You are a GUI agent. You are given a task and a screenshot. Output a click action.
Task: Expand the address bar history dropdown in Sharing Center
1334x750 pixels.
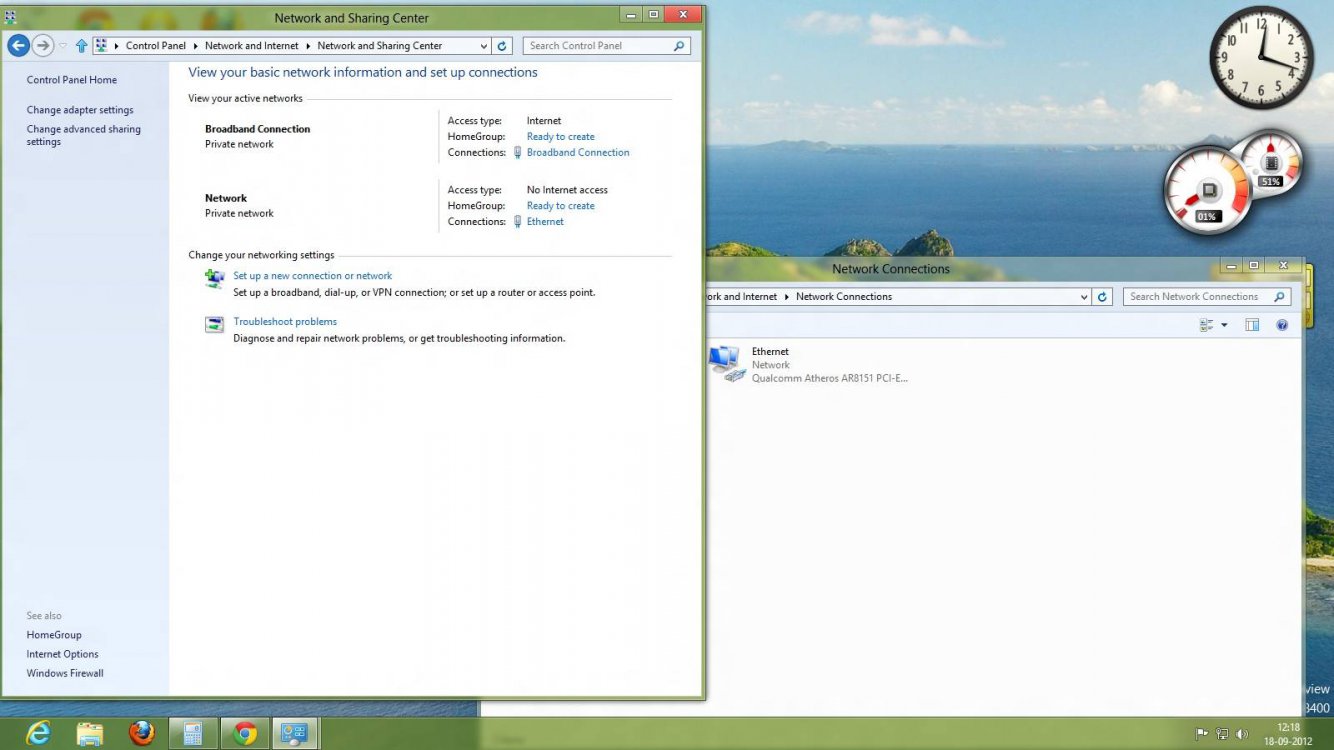(x=484, y=46)
